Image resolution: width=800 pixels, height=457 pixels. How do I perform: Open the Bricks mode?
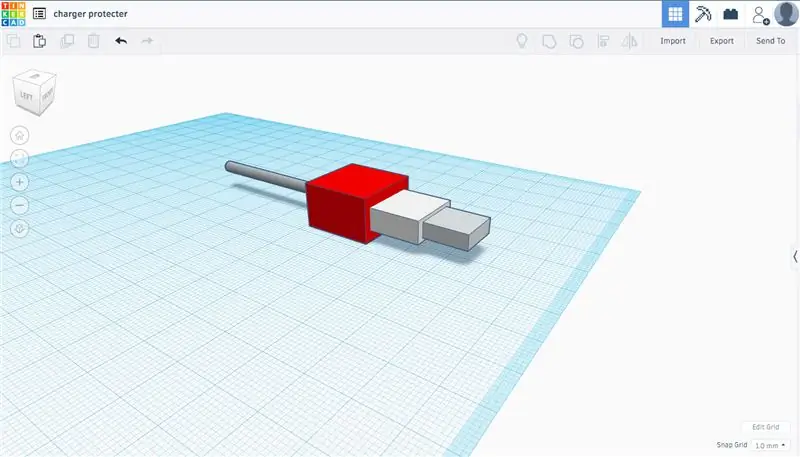(731, 14)
